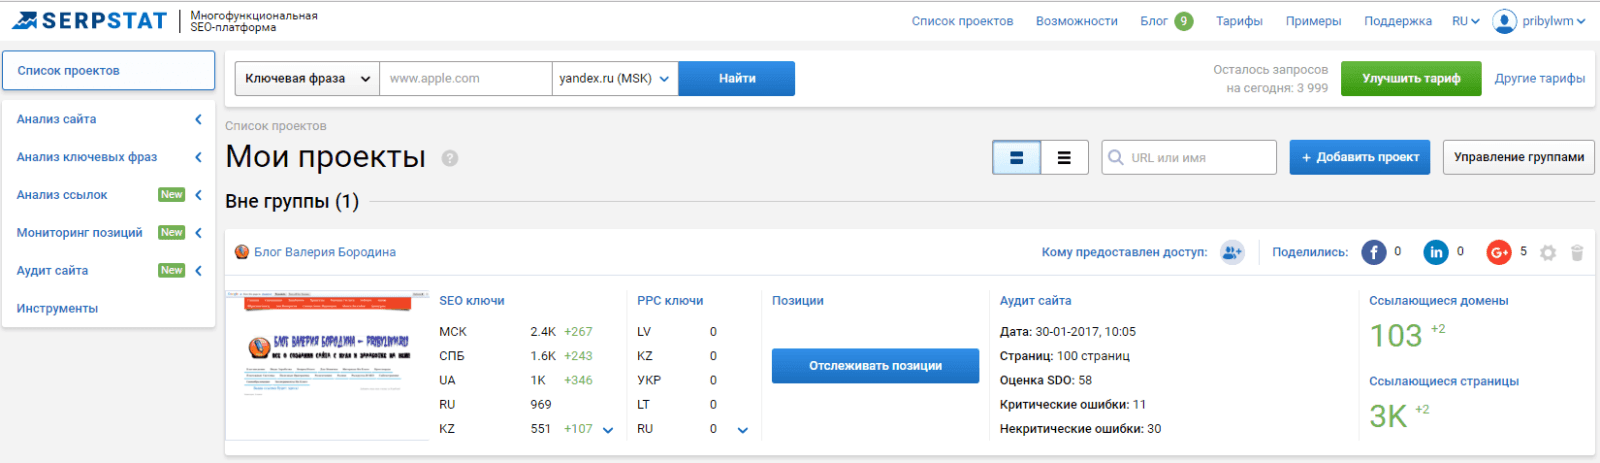Open the project site screenshot thumbnail
The image size is (1600, 463).
coord(327,364)
